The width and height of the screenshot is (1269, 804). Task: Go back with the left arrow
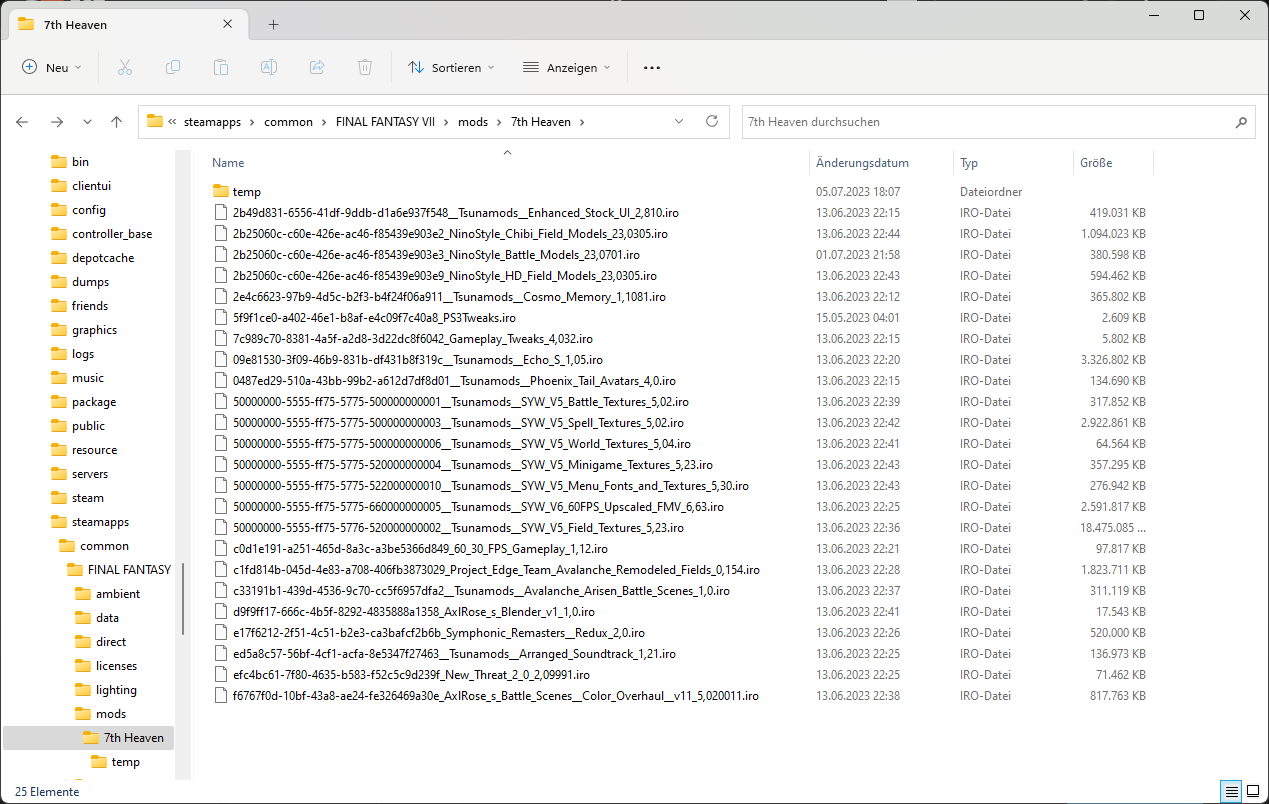(22, 122)
